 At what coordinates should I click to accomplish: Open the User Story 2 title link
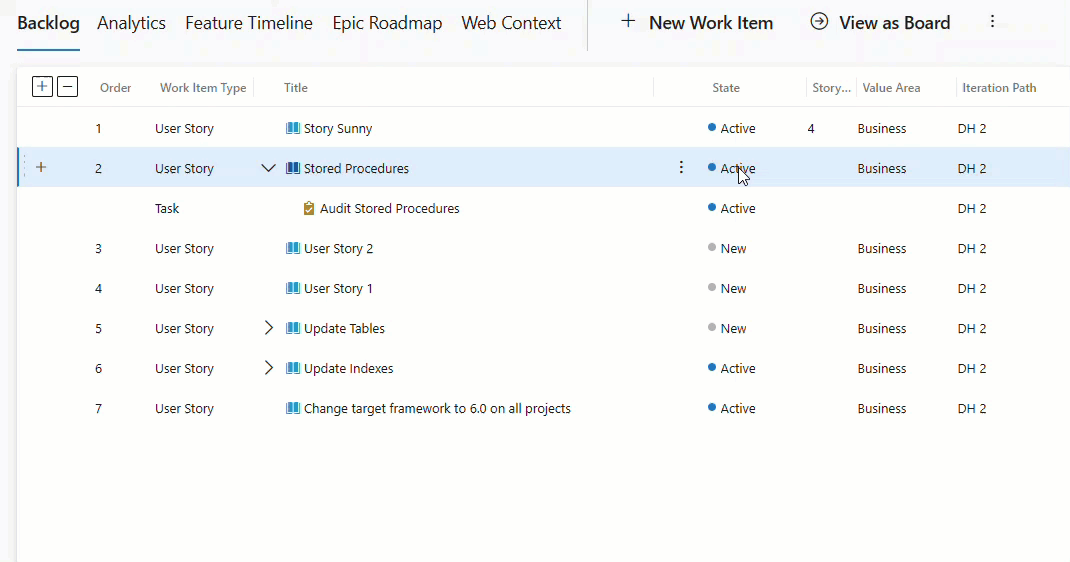coord(338,248)
